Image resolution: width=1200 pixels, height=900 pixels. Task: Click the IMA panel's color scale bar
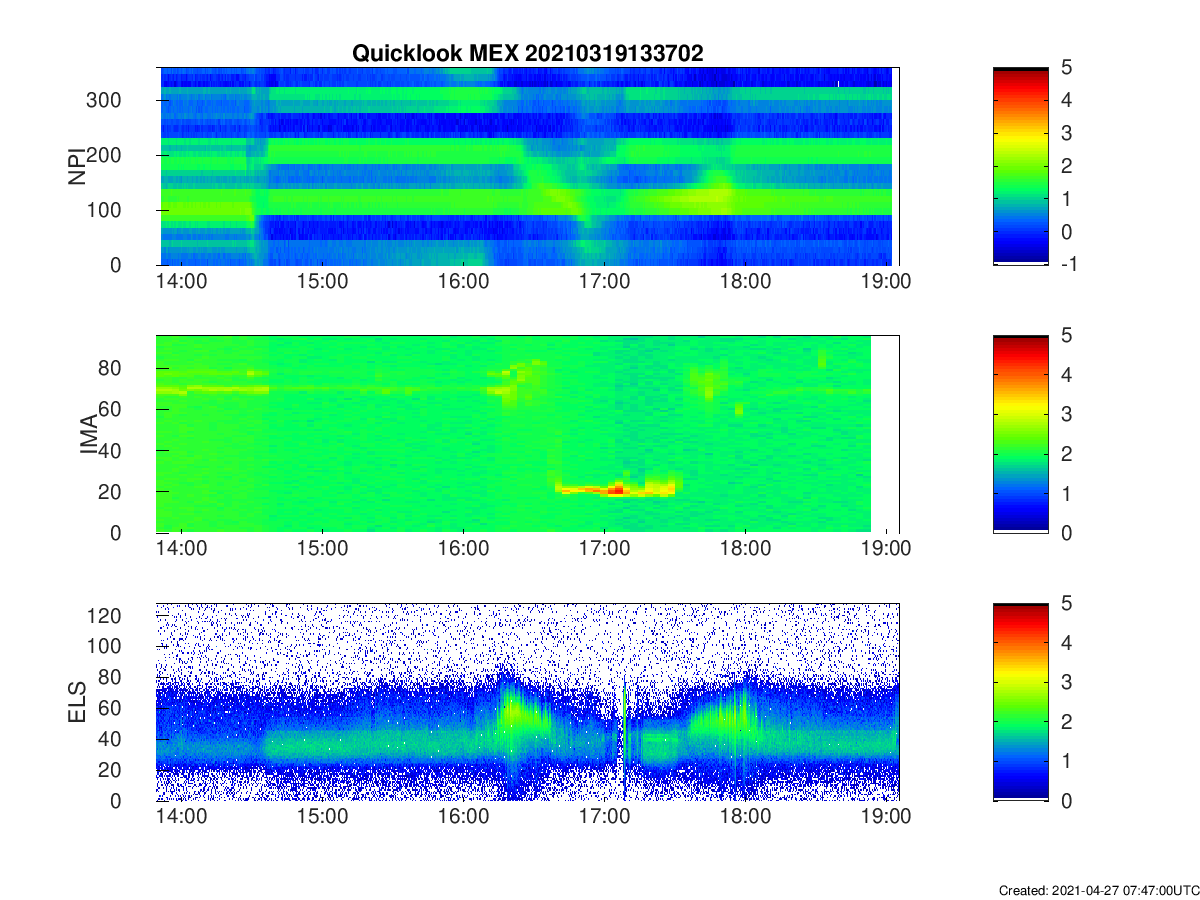(x=1021, y=434)
